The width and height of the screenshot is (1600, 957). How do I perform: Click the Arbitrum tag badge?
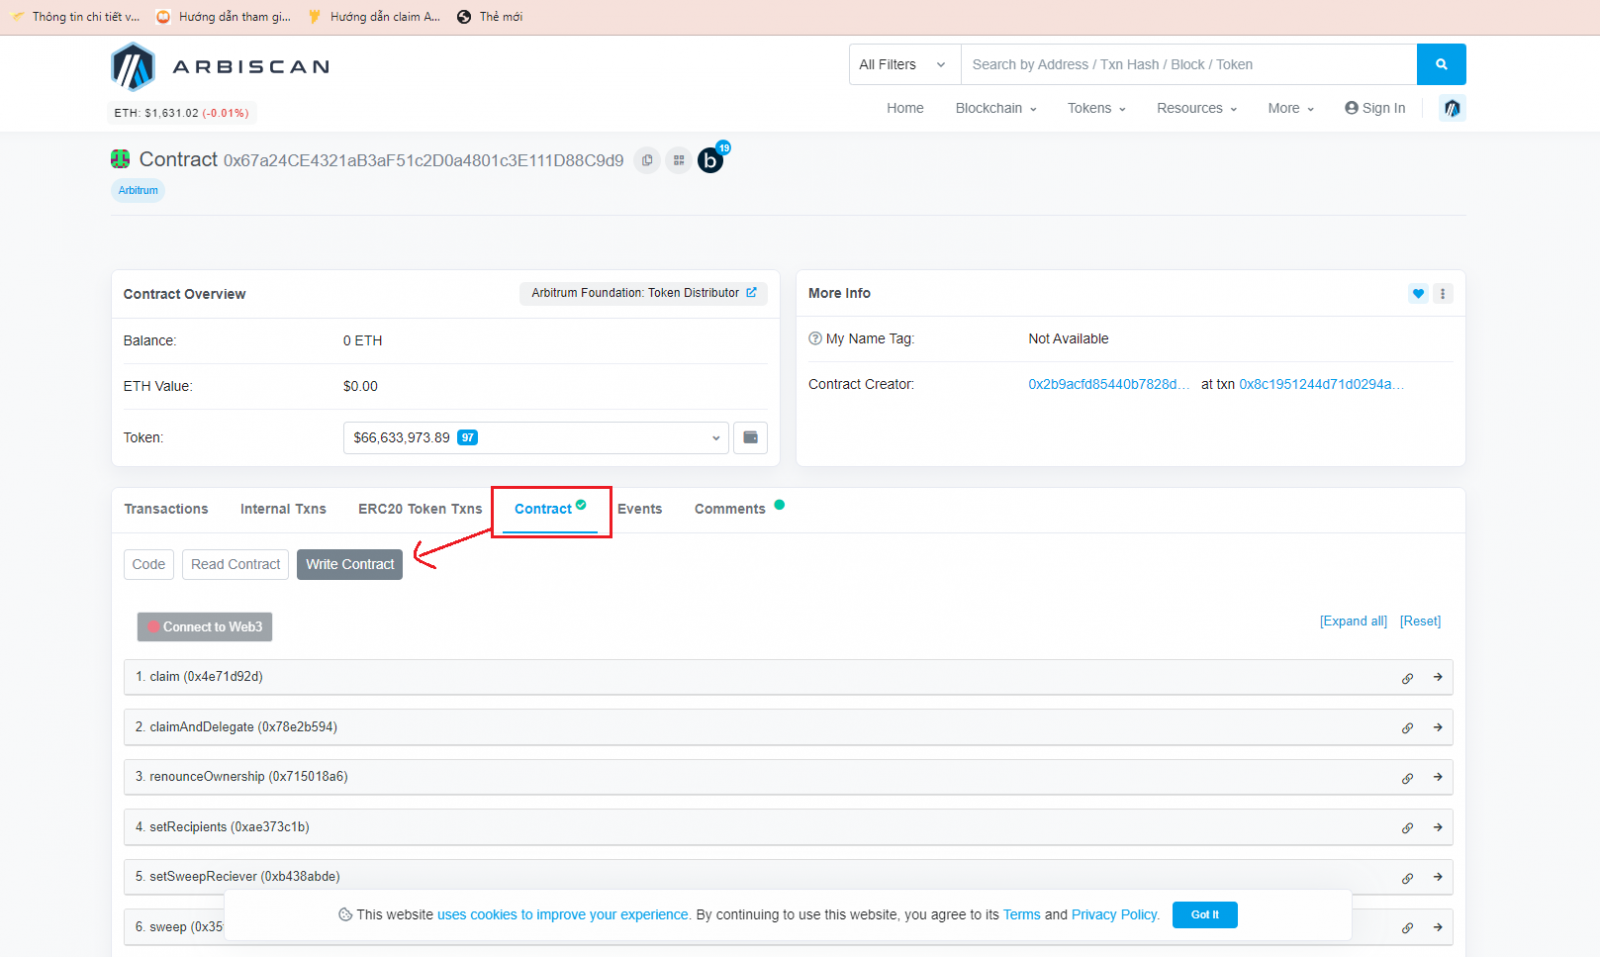click(x=138, y=190)
